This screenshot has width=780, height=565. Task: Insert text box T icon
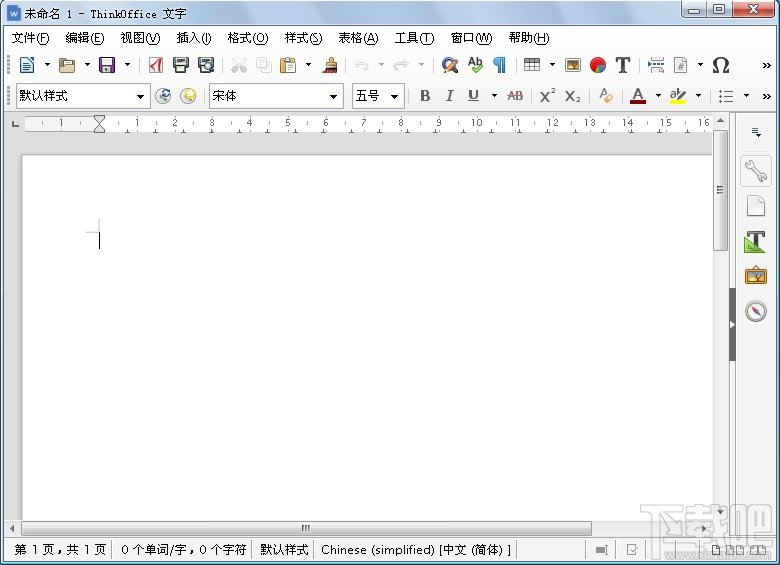(623, 65)
